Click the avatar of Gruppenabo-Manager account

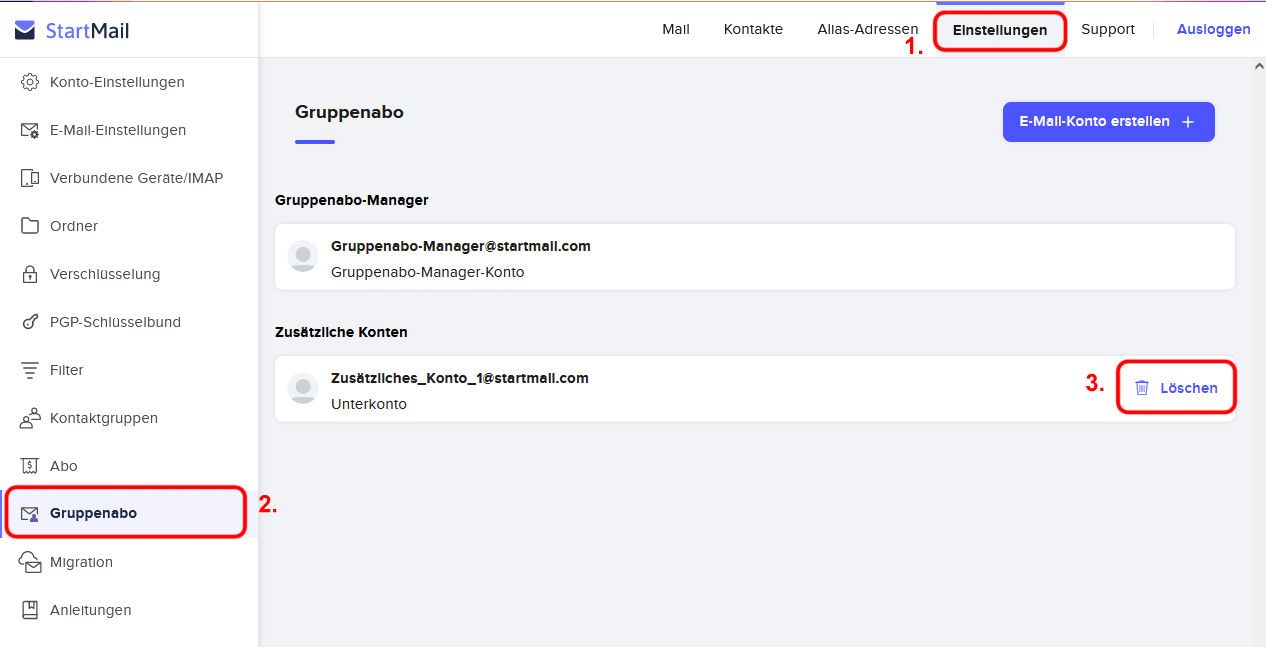303,256
